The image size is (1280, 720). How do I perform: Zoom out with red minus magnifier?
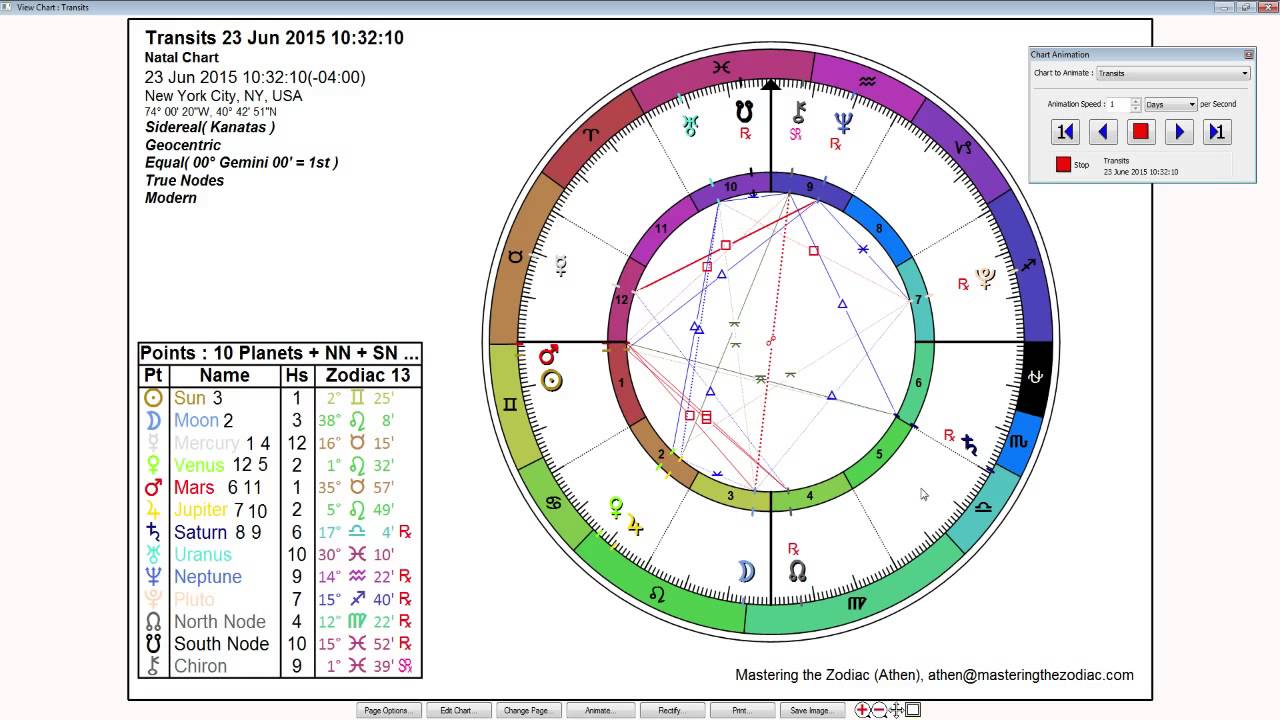[879, 710]
